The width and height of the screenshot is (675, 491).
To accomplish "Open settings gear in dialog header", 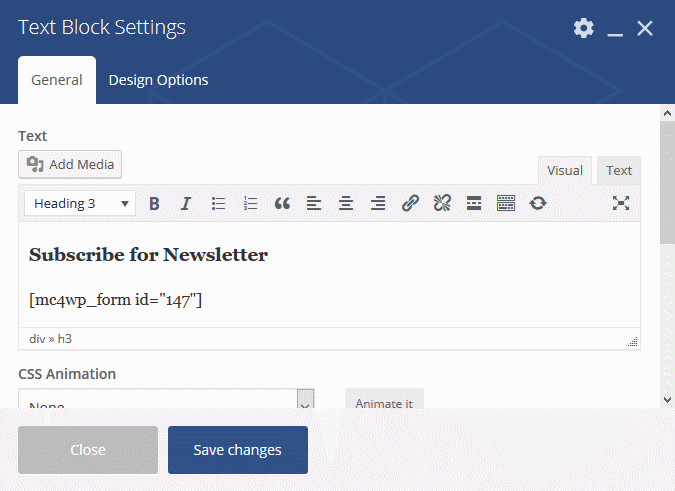I will pos(583,28).
